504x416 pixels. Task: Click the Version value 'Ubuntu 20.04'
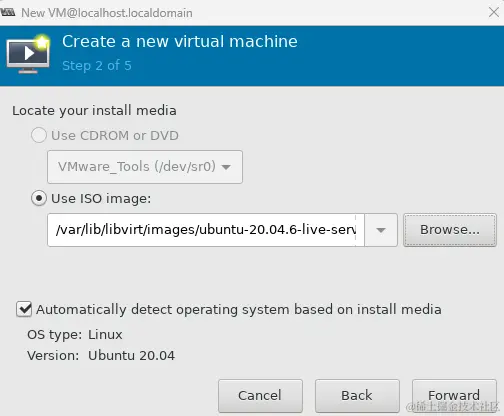(131, 355)
